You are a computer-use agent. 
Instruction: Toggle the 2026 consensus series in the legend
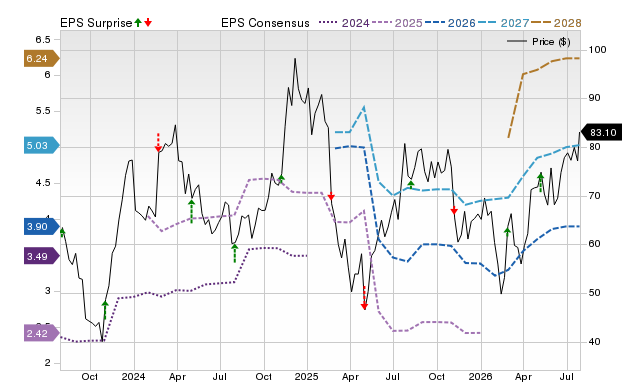pos(450,23)
